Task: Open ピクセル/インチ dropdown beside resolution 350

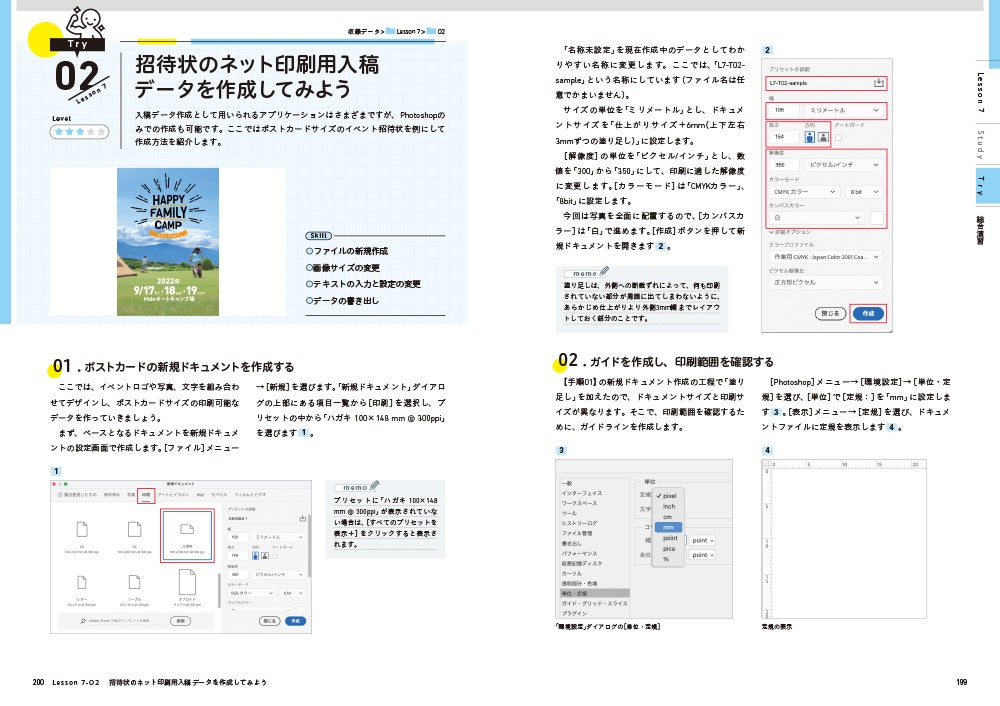Action: tap(844, 165)
